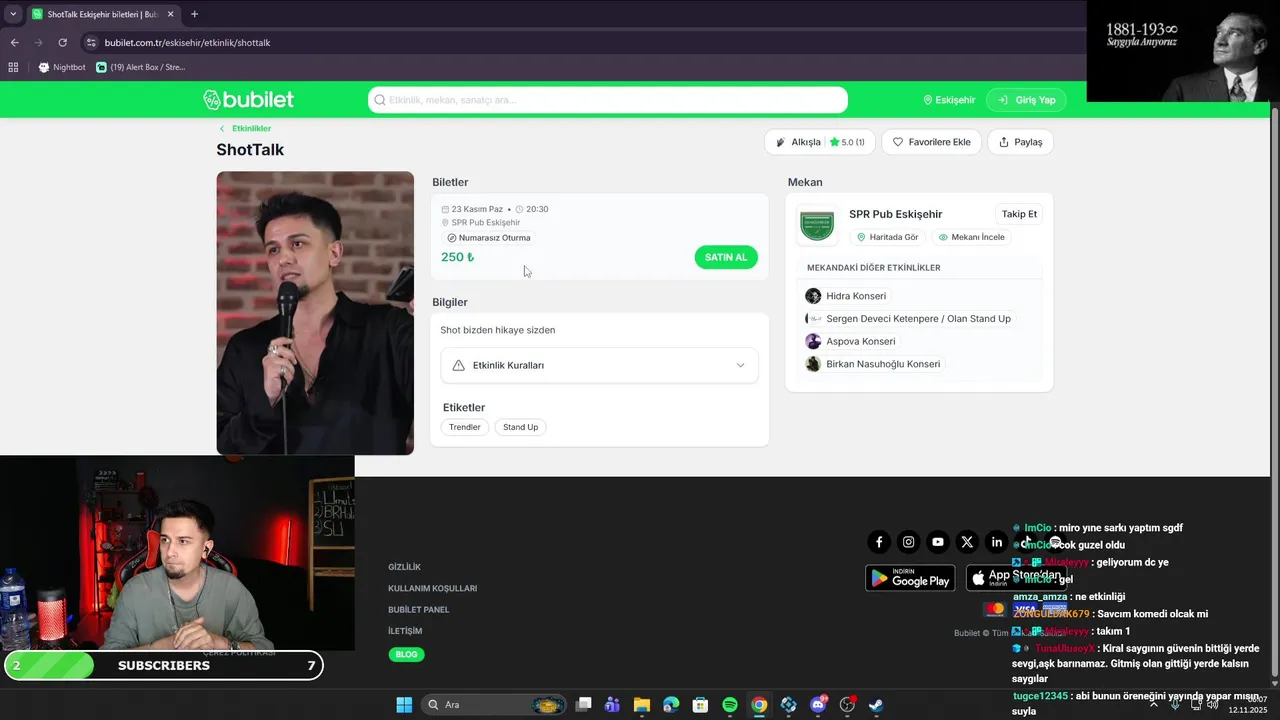Screen dimensions: 1280x720
Task: Show hidden system tray icons chevron
Action: tap(1154, 705)
